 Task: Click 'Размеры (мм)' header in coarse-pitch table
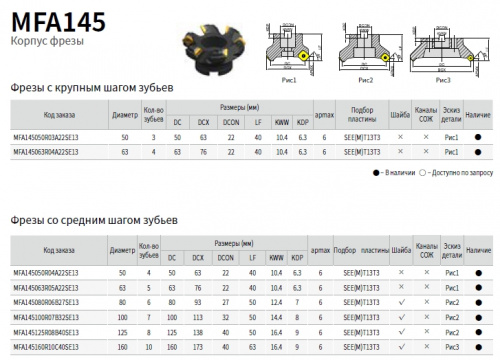(x=239, y=107)
